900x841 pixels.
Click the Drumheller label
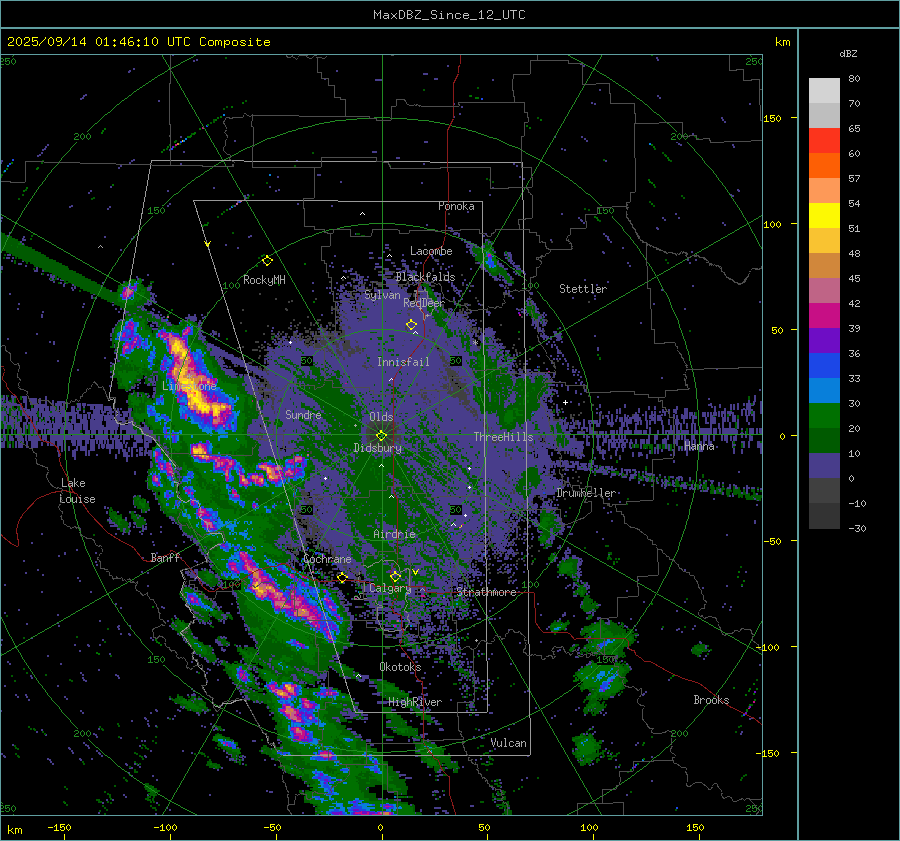pos(586,493)
